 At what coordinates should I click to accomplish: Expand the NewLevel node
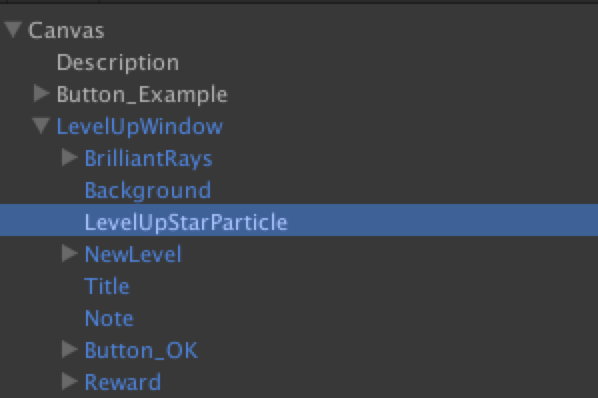pos(70,254)
